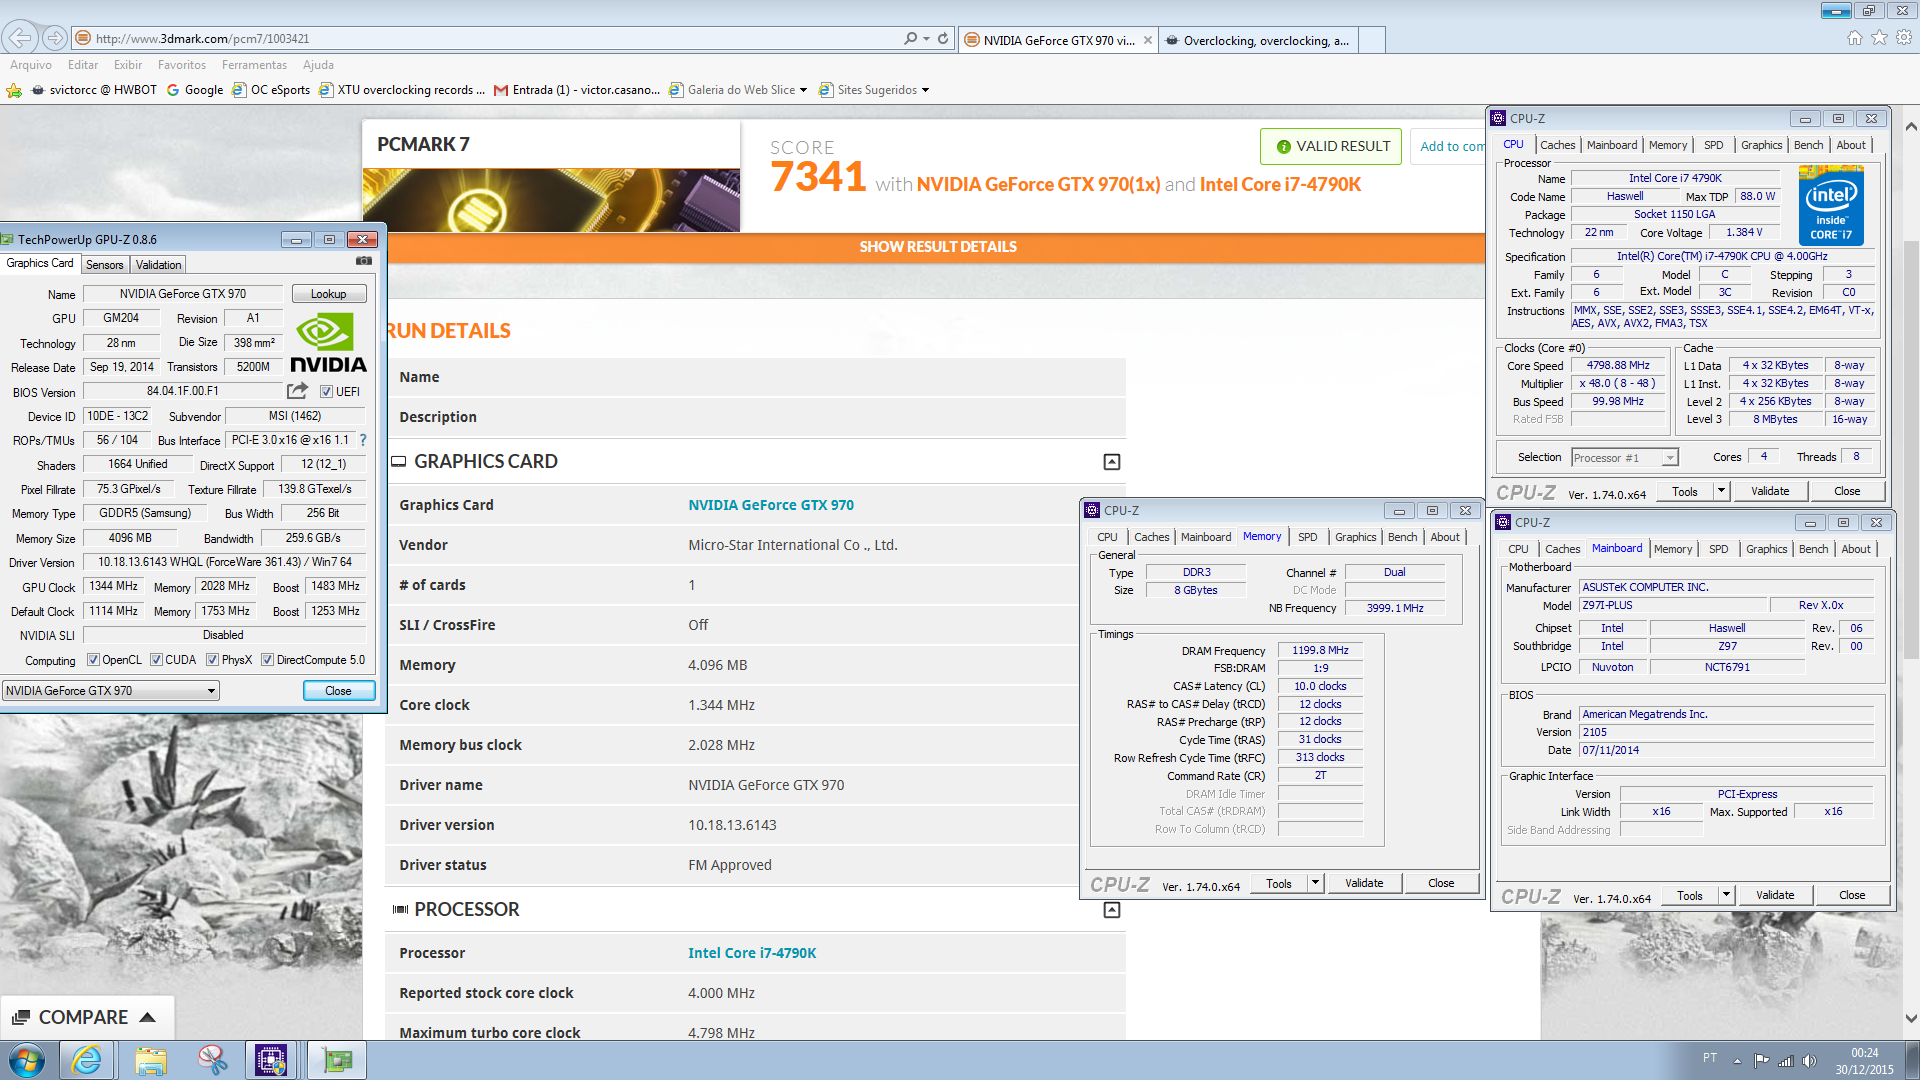
Task: Open Tools dropdown arrow in CPU-Z Memory window
Action: point(1315,883)
